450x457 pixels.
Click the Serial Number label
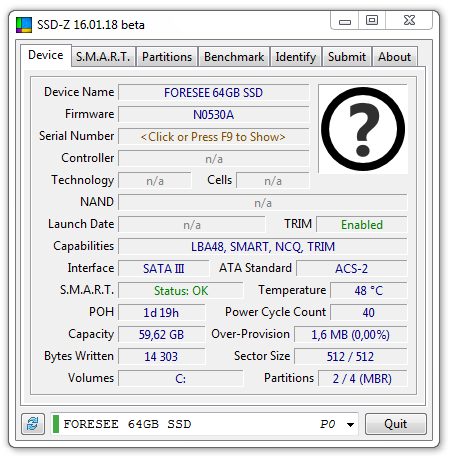point(76,136)
